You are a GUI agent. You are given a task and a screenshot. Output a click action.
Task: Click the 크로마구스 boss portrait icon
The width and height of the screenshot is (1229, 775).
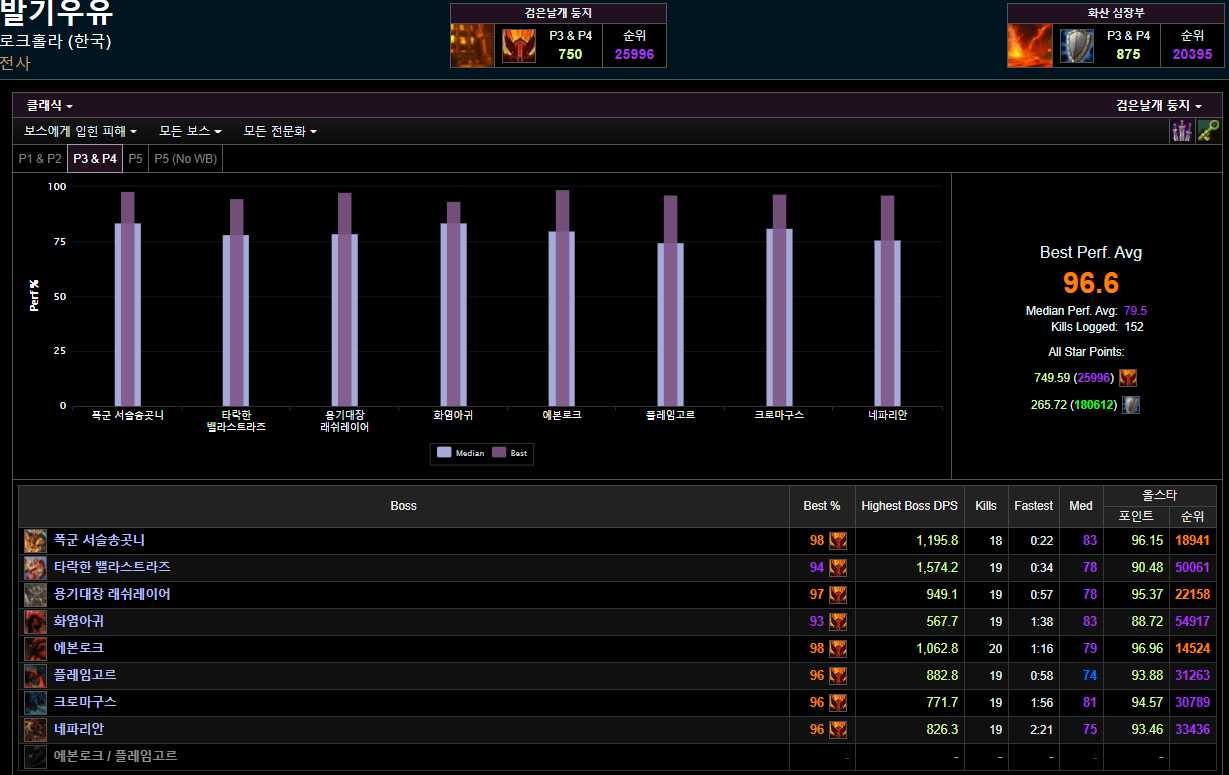coord(35,703)
